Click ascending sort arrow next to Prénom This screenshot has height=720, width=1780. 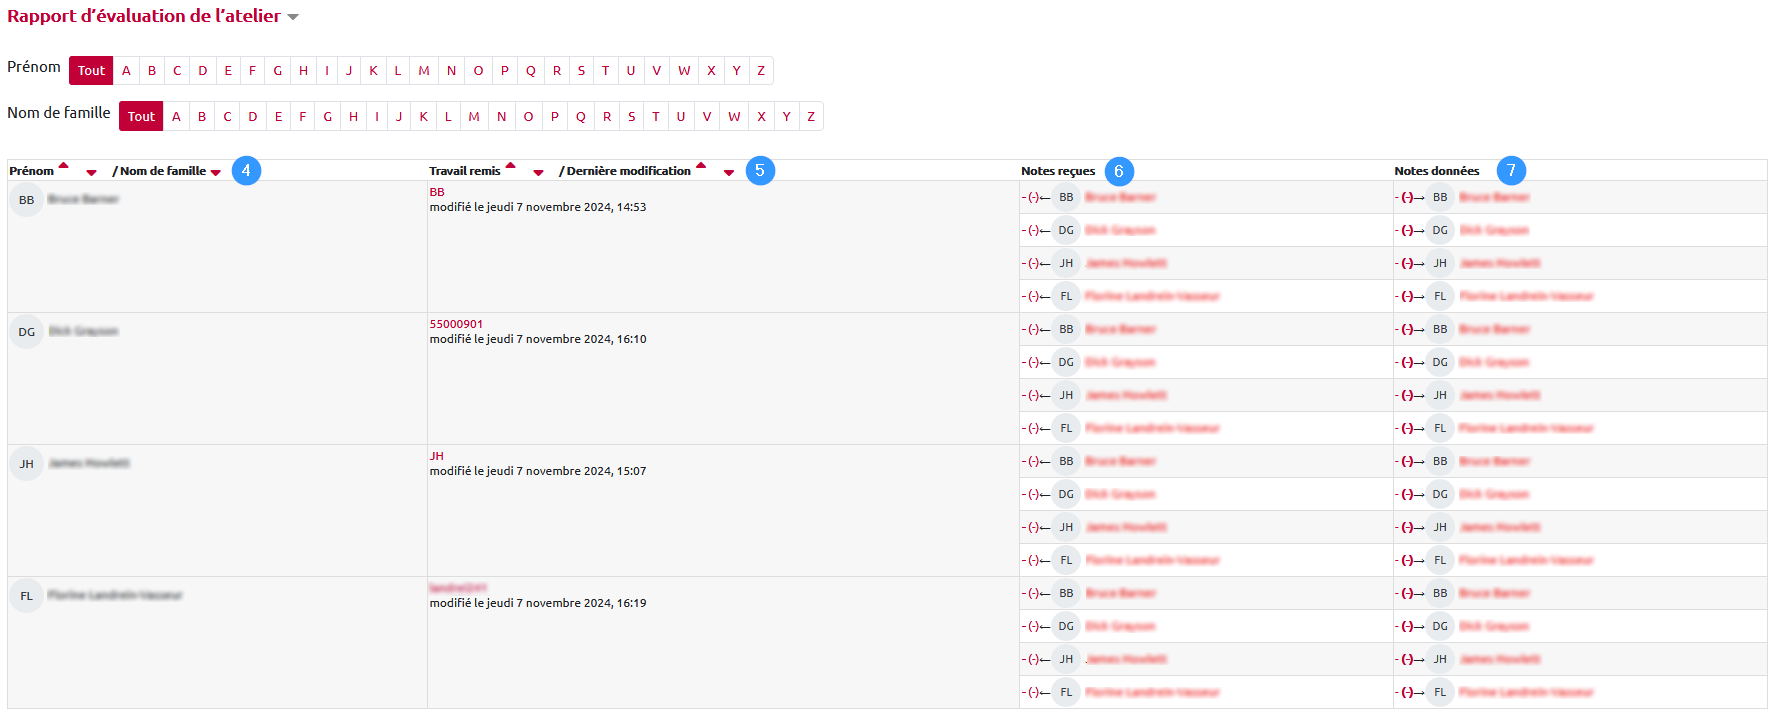[64, 166]
